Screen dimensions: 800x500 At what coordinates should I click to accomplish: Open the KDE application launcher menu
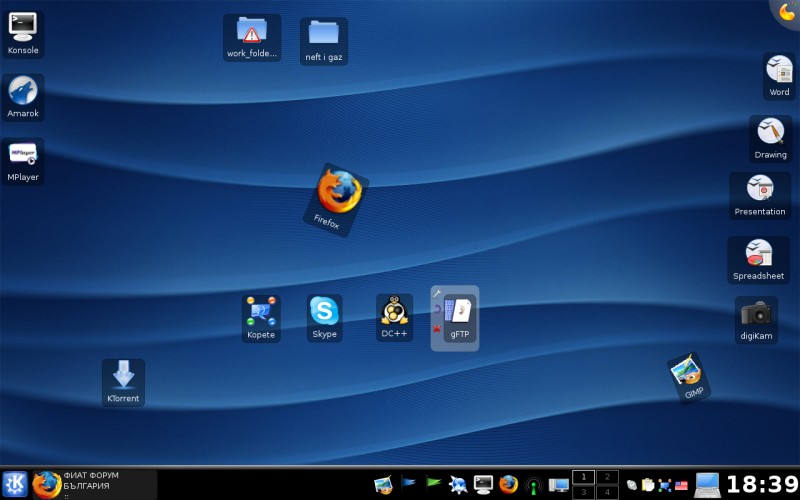15,484
